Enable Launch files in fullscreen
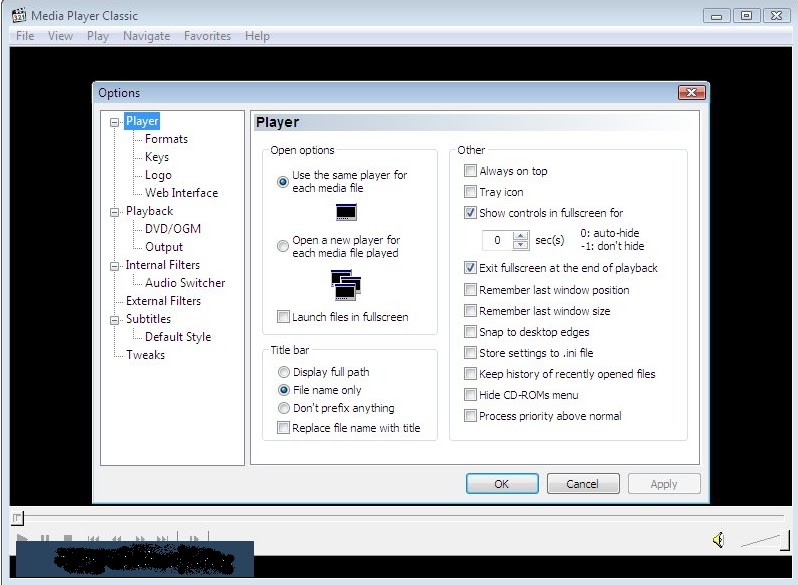Image resolution: width=798 pixels, height=585 pixels. (283, 317)
